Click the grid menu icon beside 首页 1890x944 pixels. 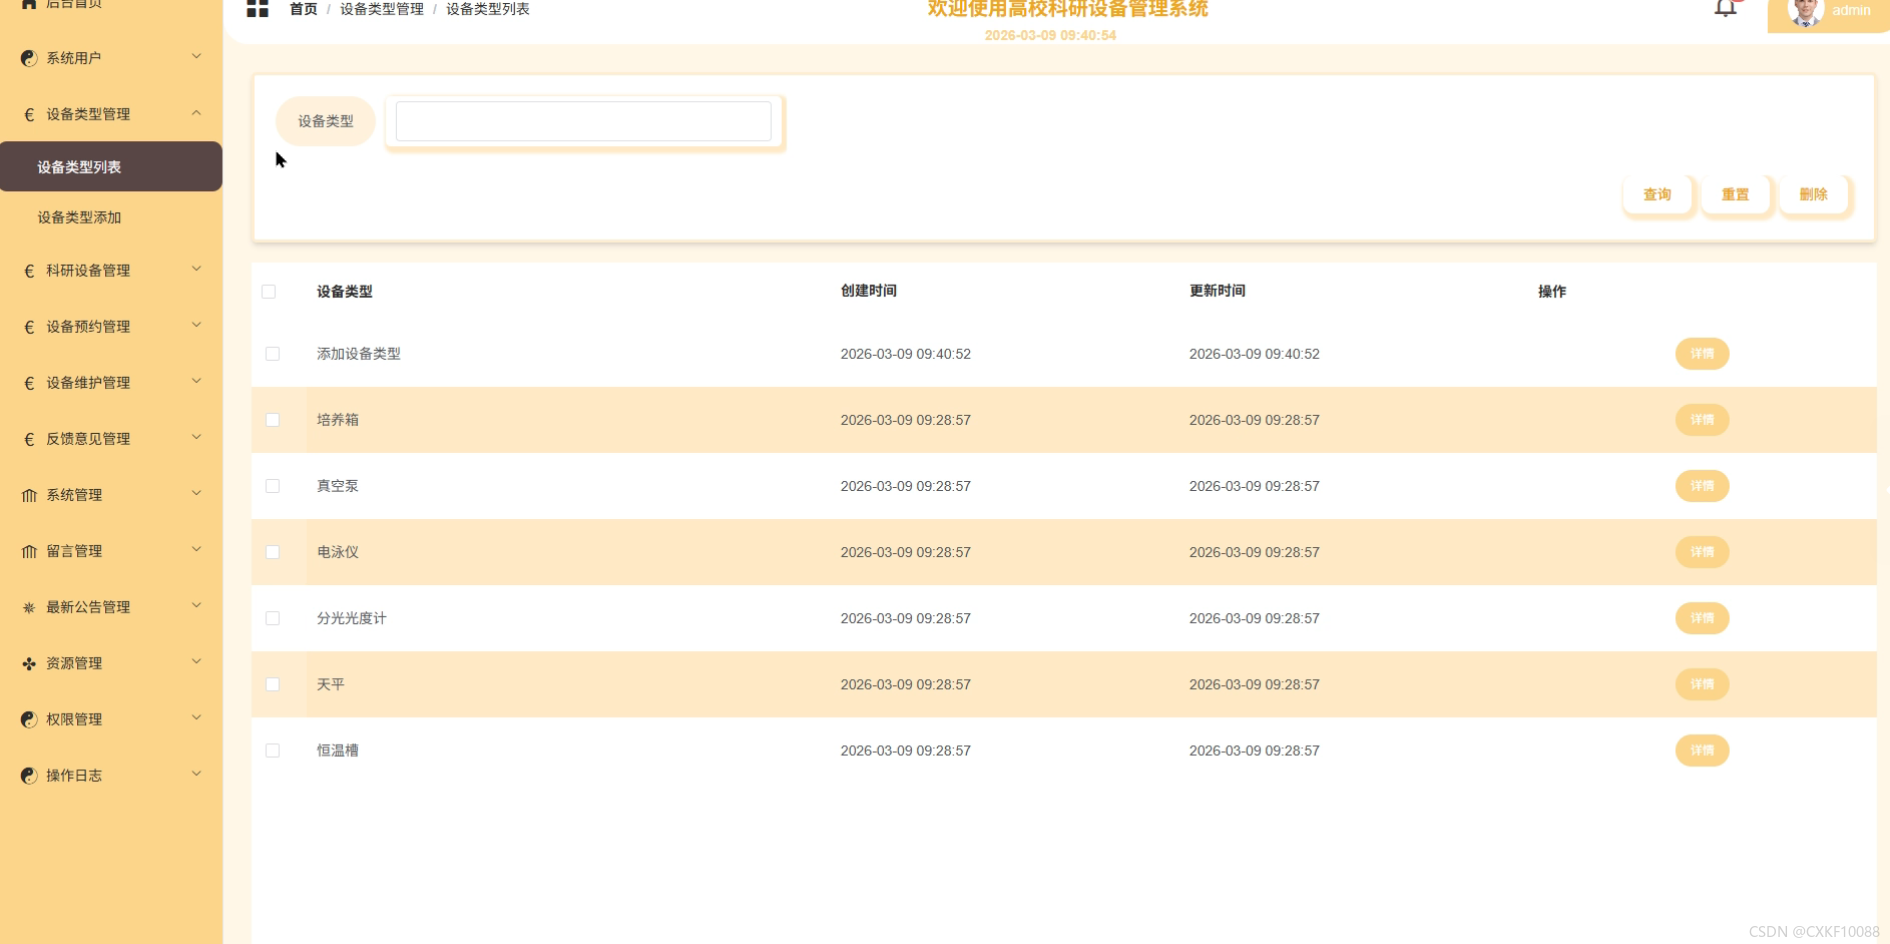click(257, 9)
